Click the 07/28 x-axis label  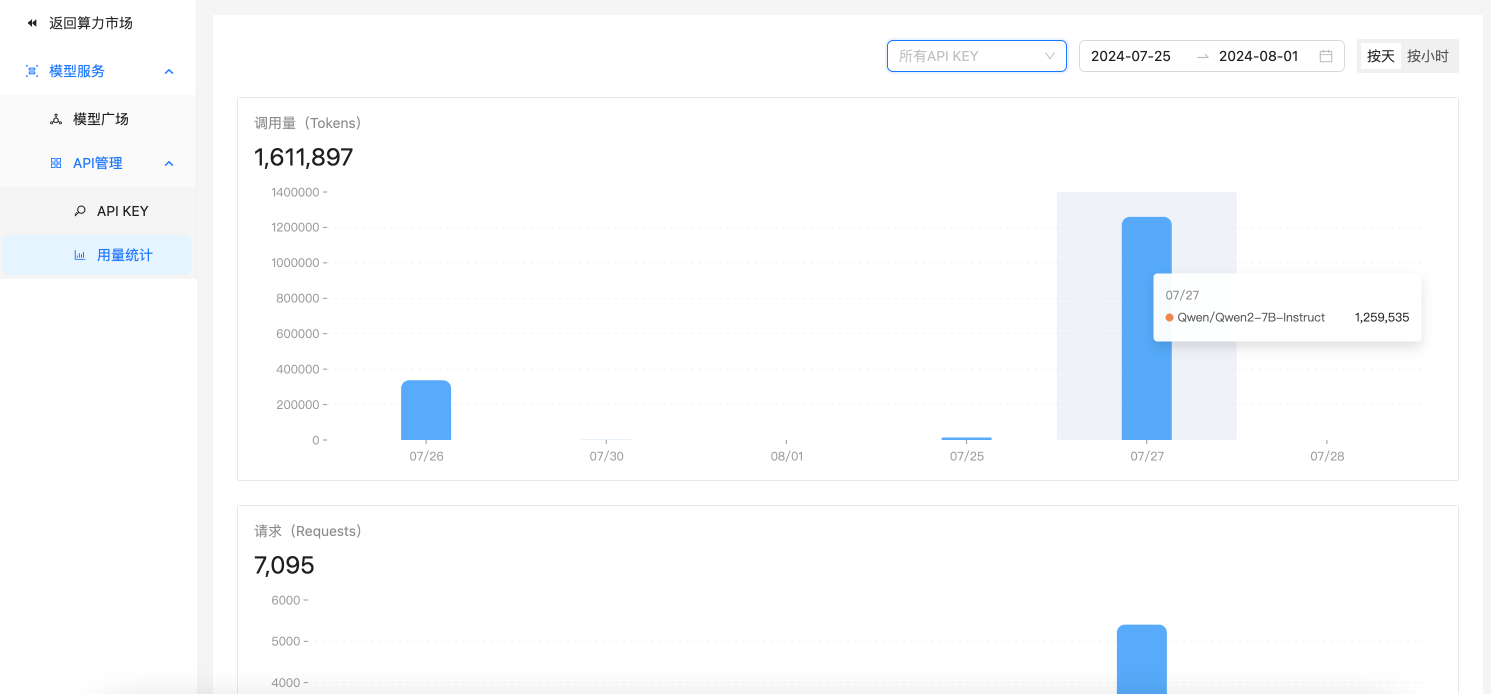(x=1327, y=456)
